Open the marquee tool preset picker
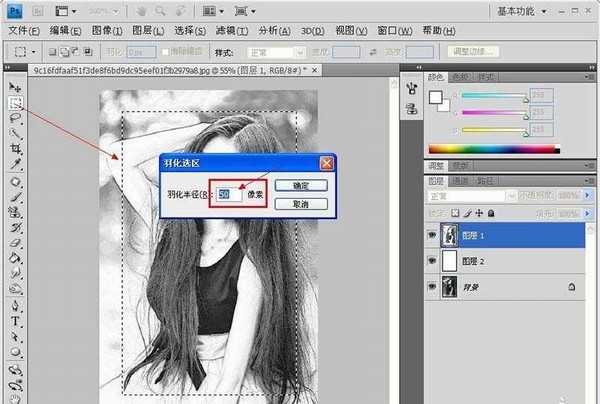The image size is (600, 404). 24,52
